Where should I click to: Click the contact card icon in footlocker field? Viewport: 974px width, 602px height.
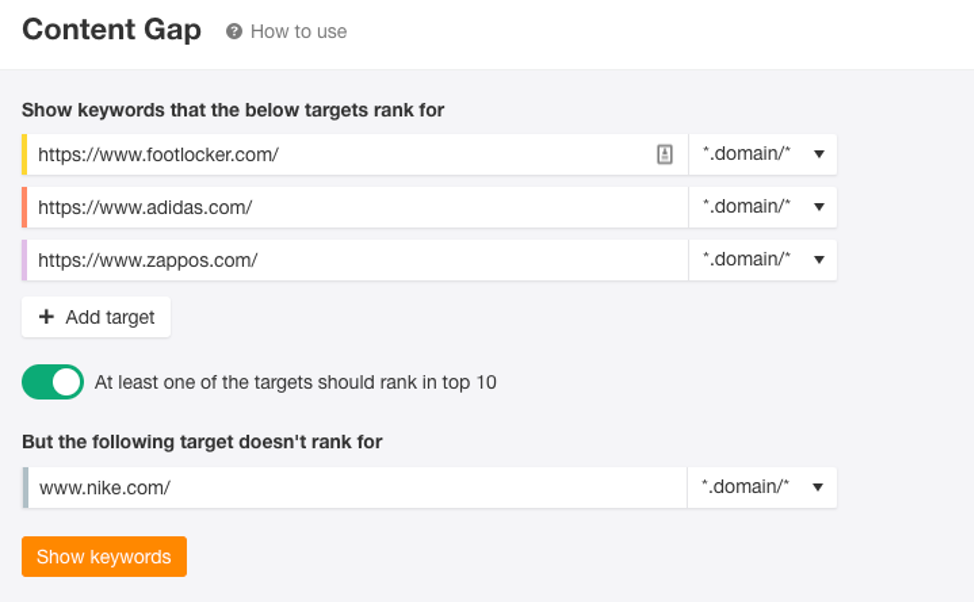pos(665,154)
